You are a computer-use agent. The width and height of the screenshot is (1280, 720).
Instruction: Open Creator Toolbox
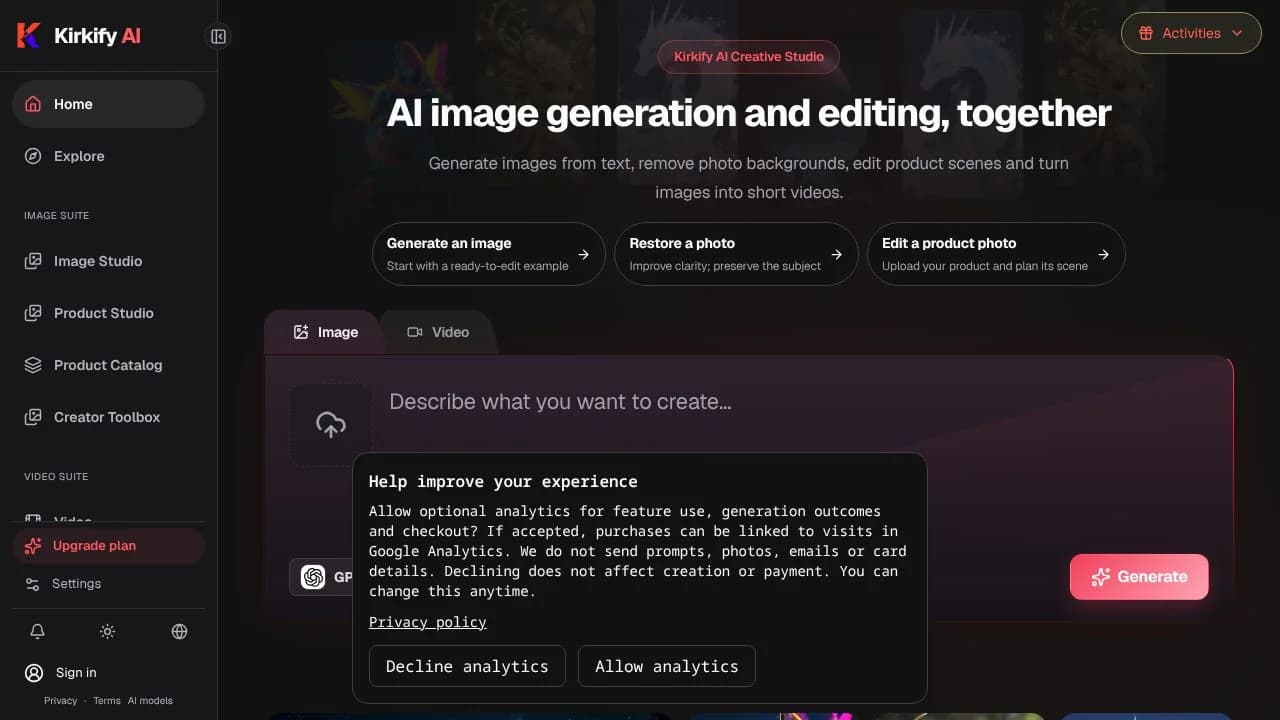coord(108,417)
